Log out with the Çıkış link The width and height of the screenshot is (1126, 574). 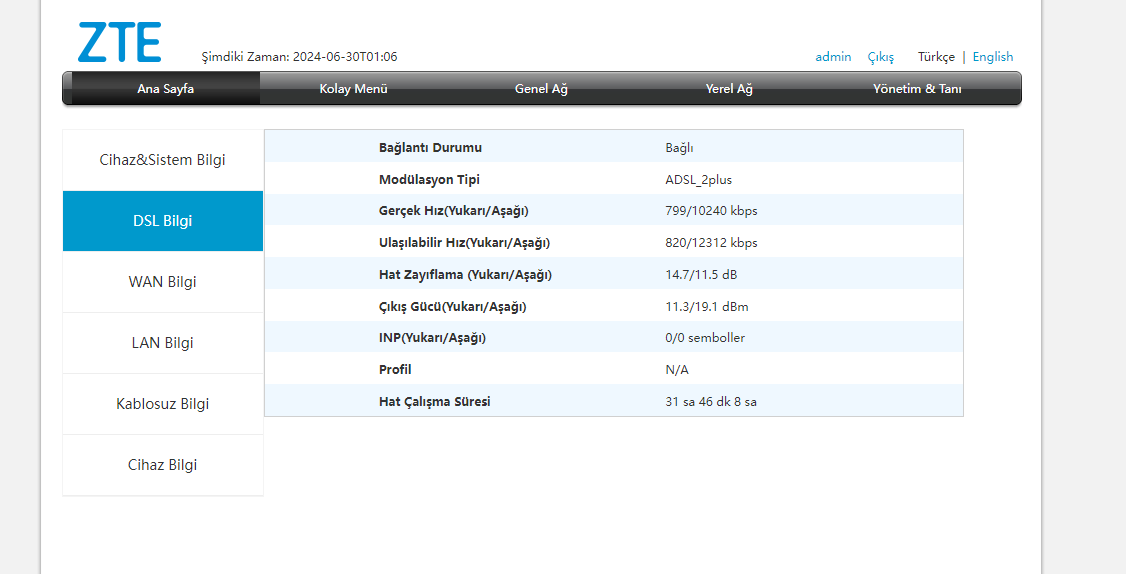tap(880, 57)
